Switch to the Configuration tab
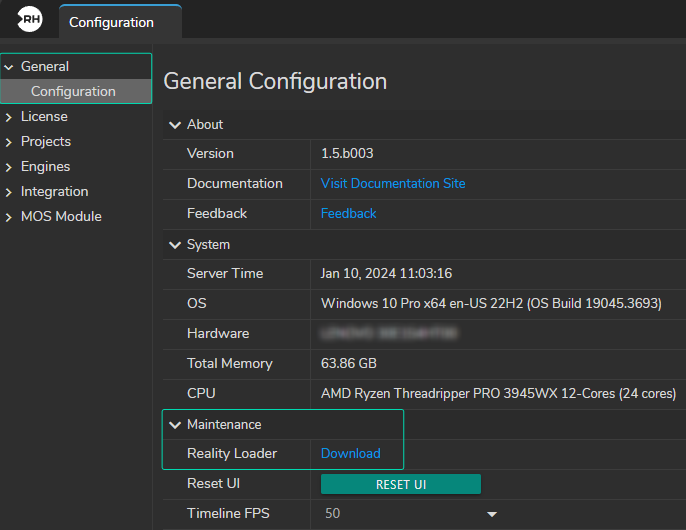 [x=111, y=22]
